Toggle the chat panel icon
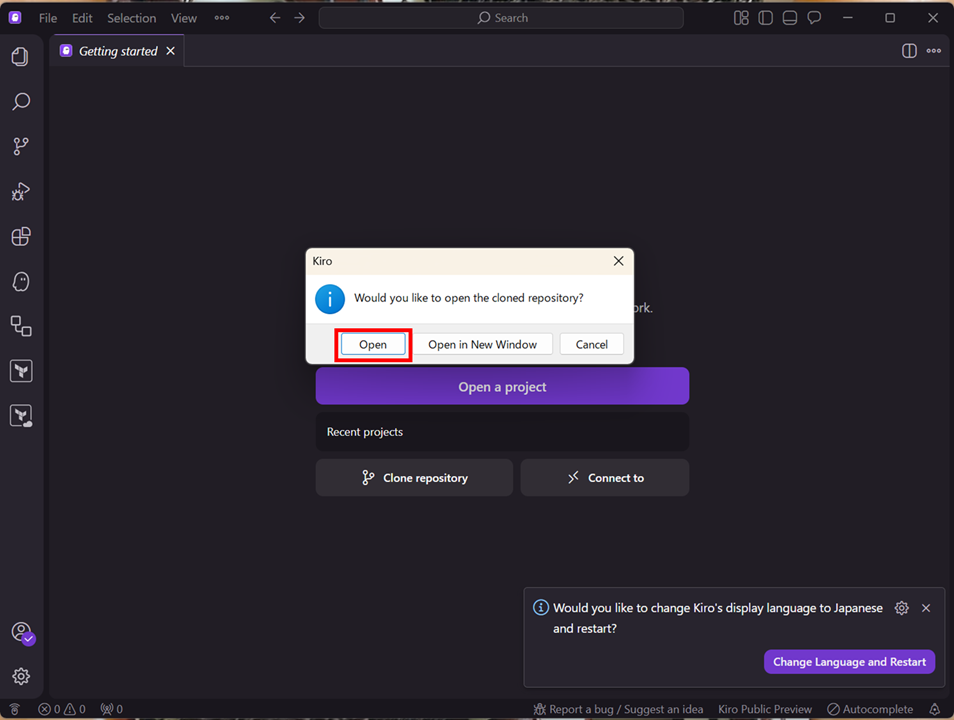954x720 pixels. [x=814, y=18]
